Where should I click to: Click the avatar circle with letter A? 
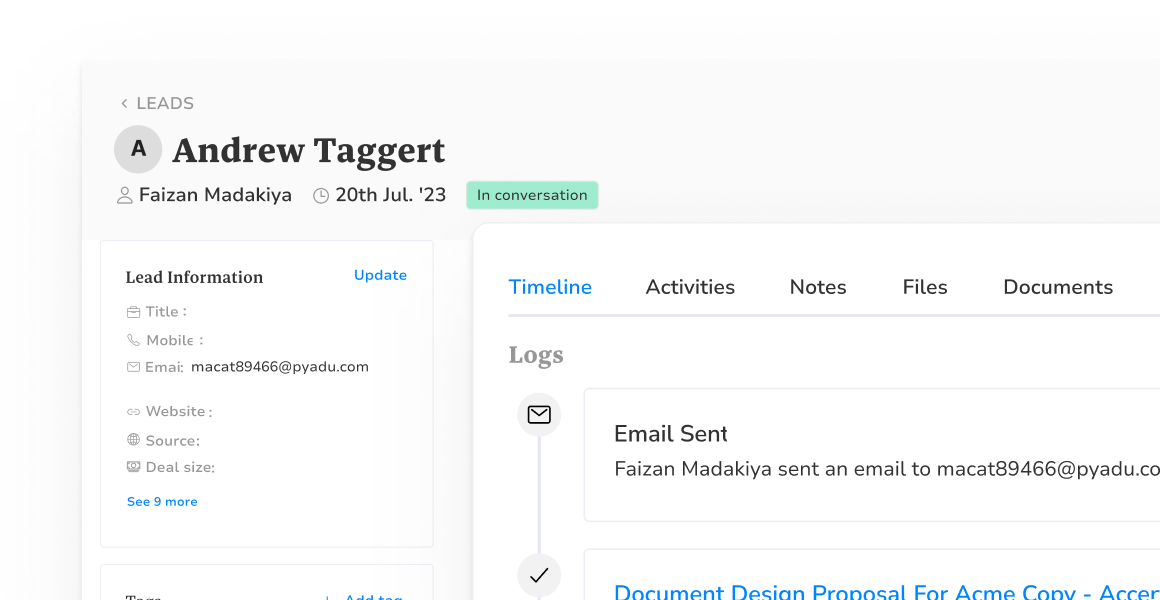click(138, 149)
